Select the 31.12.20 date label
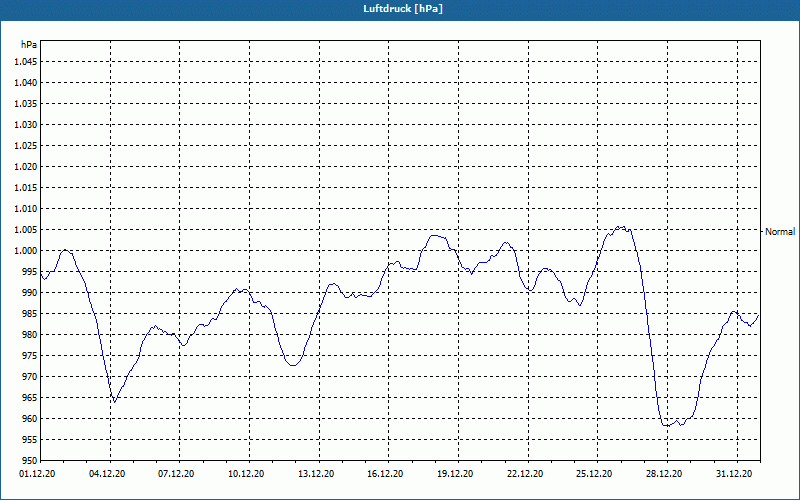800x500 pixels. (734, 474)
